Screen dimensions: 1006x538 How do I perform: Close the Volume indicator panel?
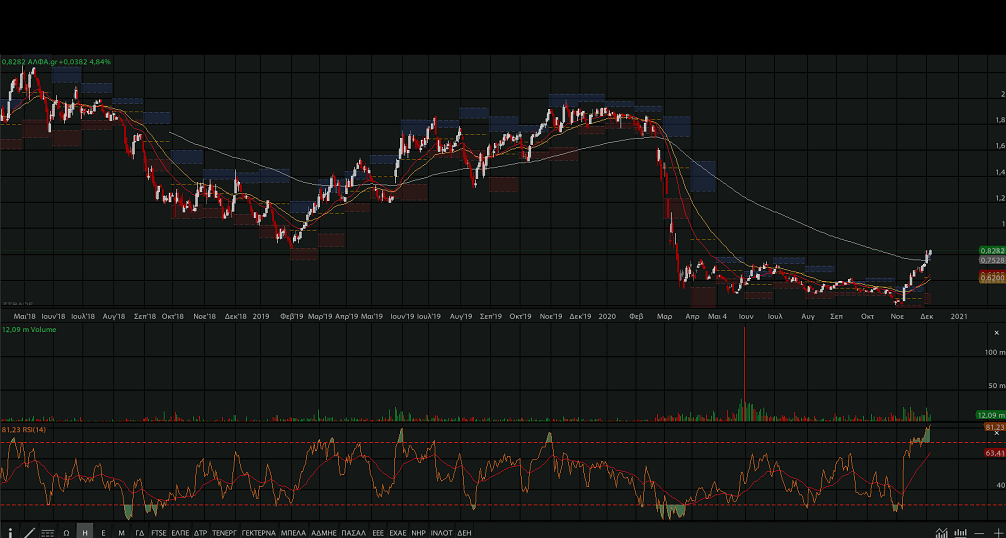tap(996, 331)
